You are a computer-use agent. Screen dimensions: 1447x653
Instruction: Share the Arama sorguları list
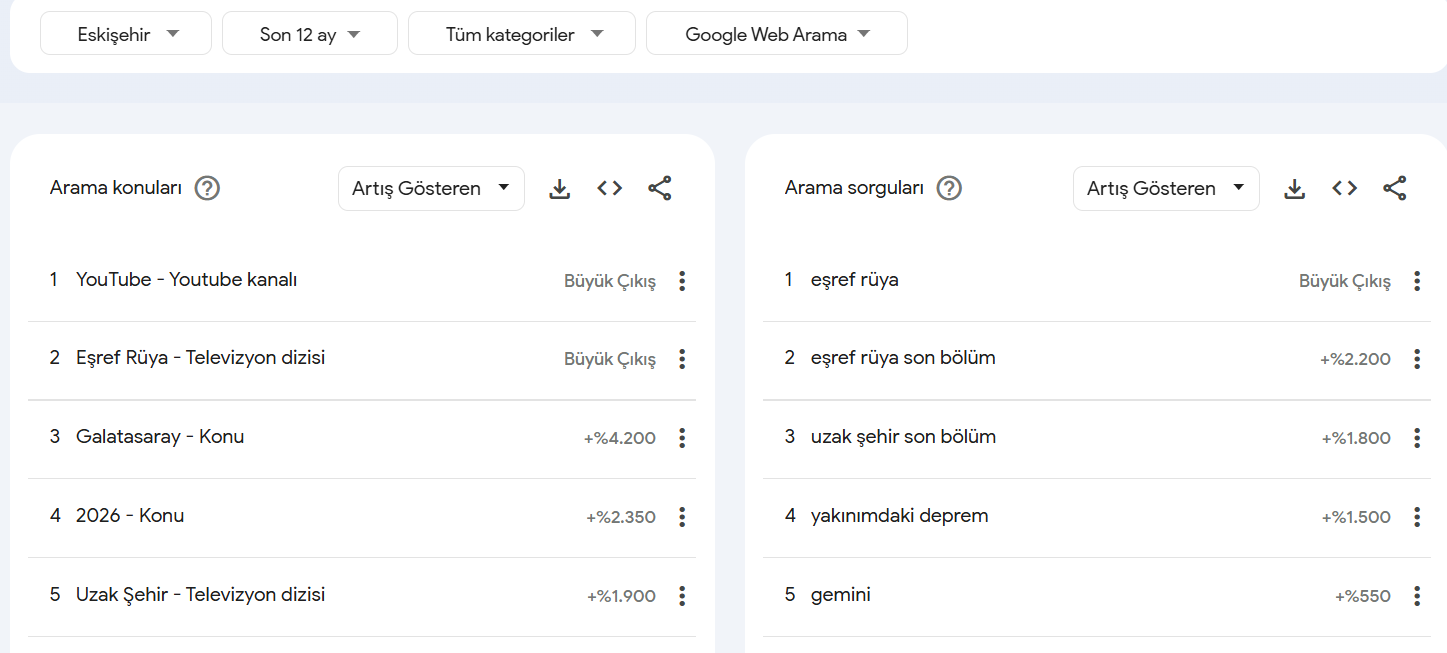(1394, 188)
